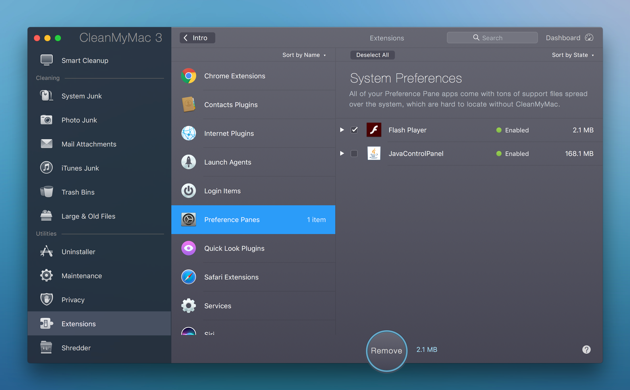Open the Sort by State dropdown
This screenshot has height=390, width=630.
click(x=573, y=55)
